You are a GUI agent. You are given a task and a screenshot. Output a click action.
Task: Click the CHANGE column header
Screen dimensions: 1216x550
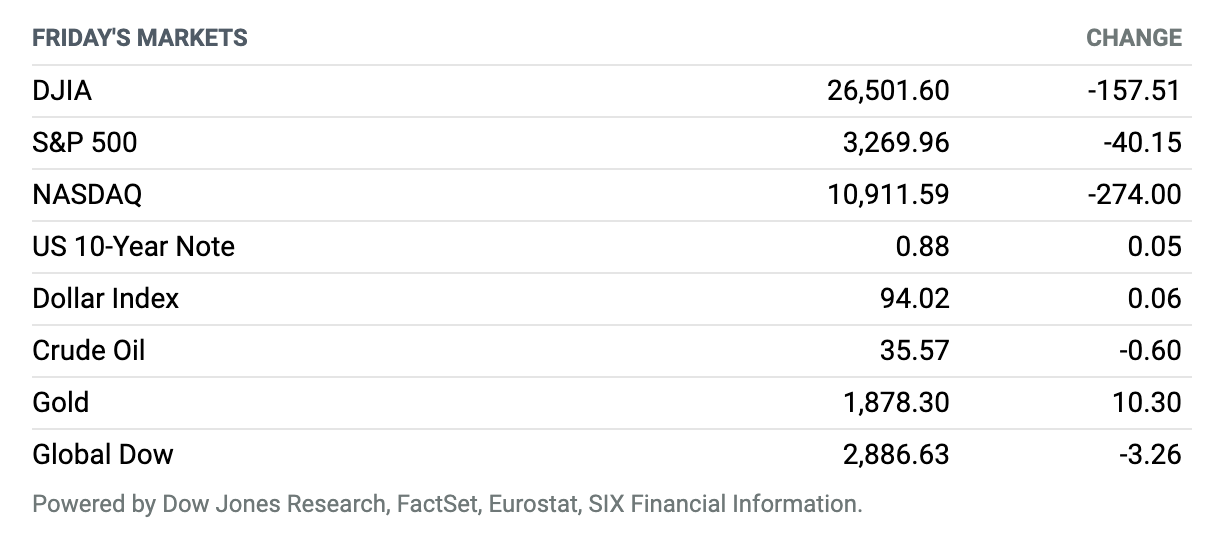point(1134,38)
